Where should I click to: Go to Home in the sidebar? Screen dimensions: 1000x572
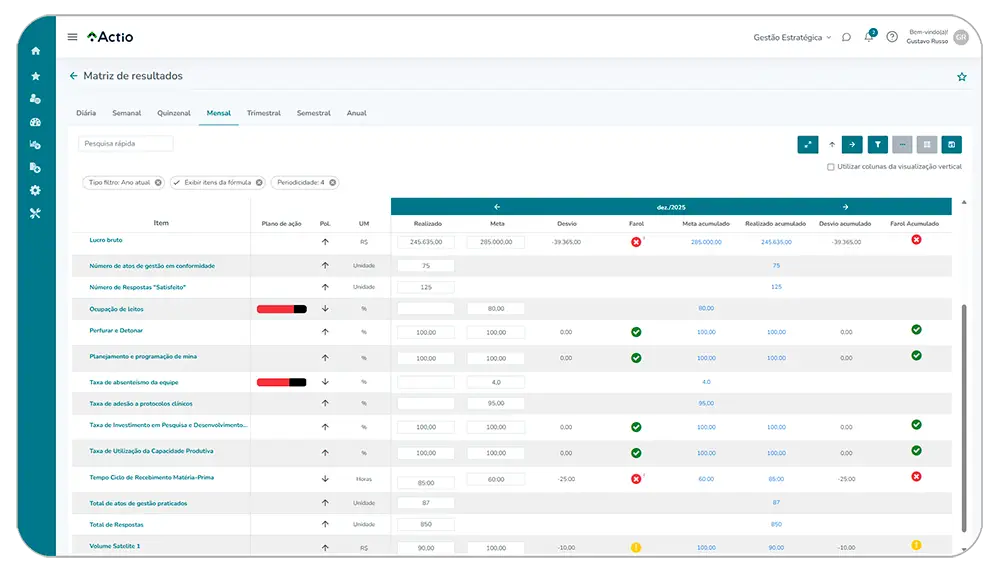point(36,51)
